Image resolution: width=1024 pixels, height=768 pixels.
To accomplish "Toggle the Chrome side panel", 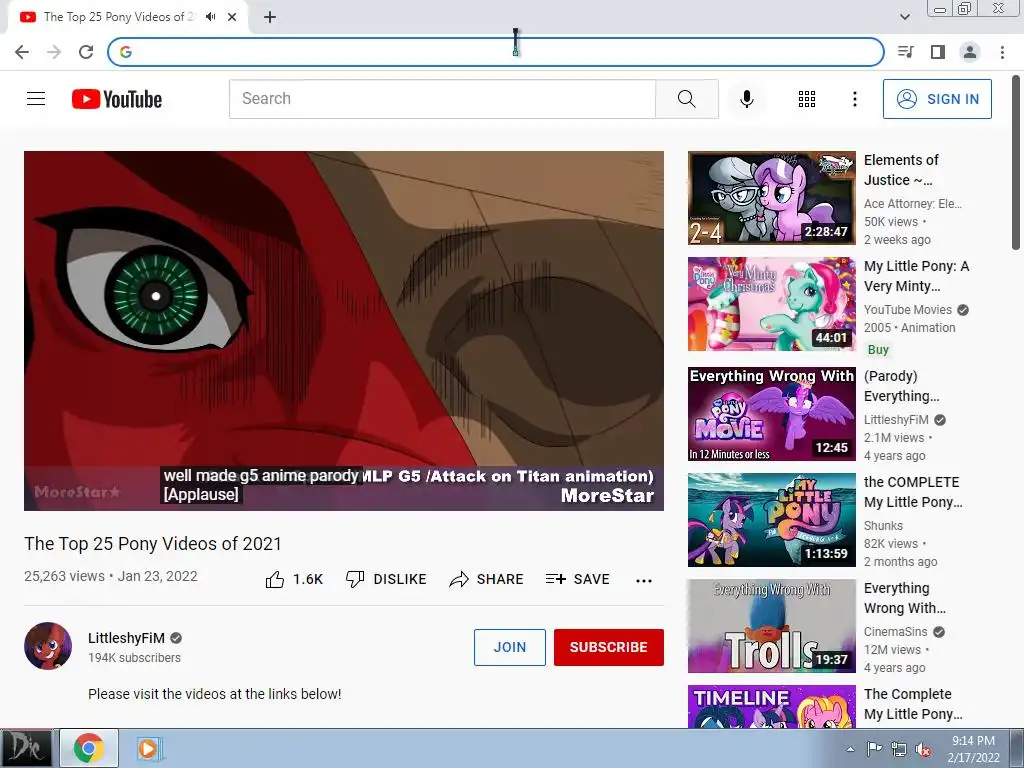I will click(x=938, y=52).
